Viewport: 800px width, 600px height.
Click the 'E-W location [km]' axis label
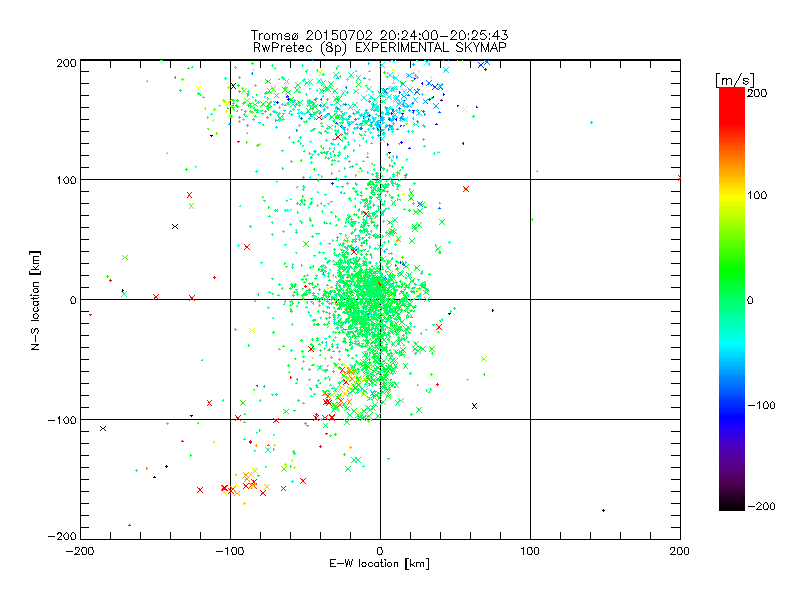tap(379, 564)
